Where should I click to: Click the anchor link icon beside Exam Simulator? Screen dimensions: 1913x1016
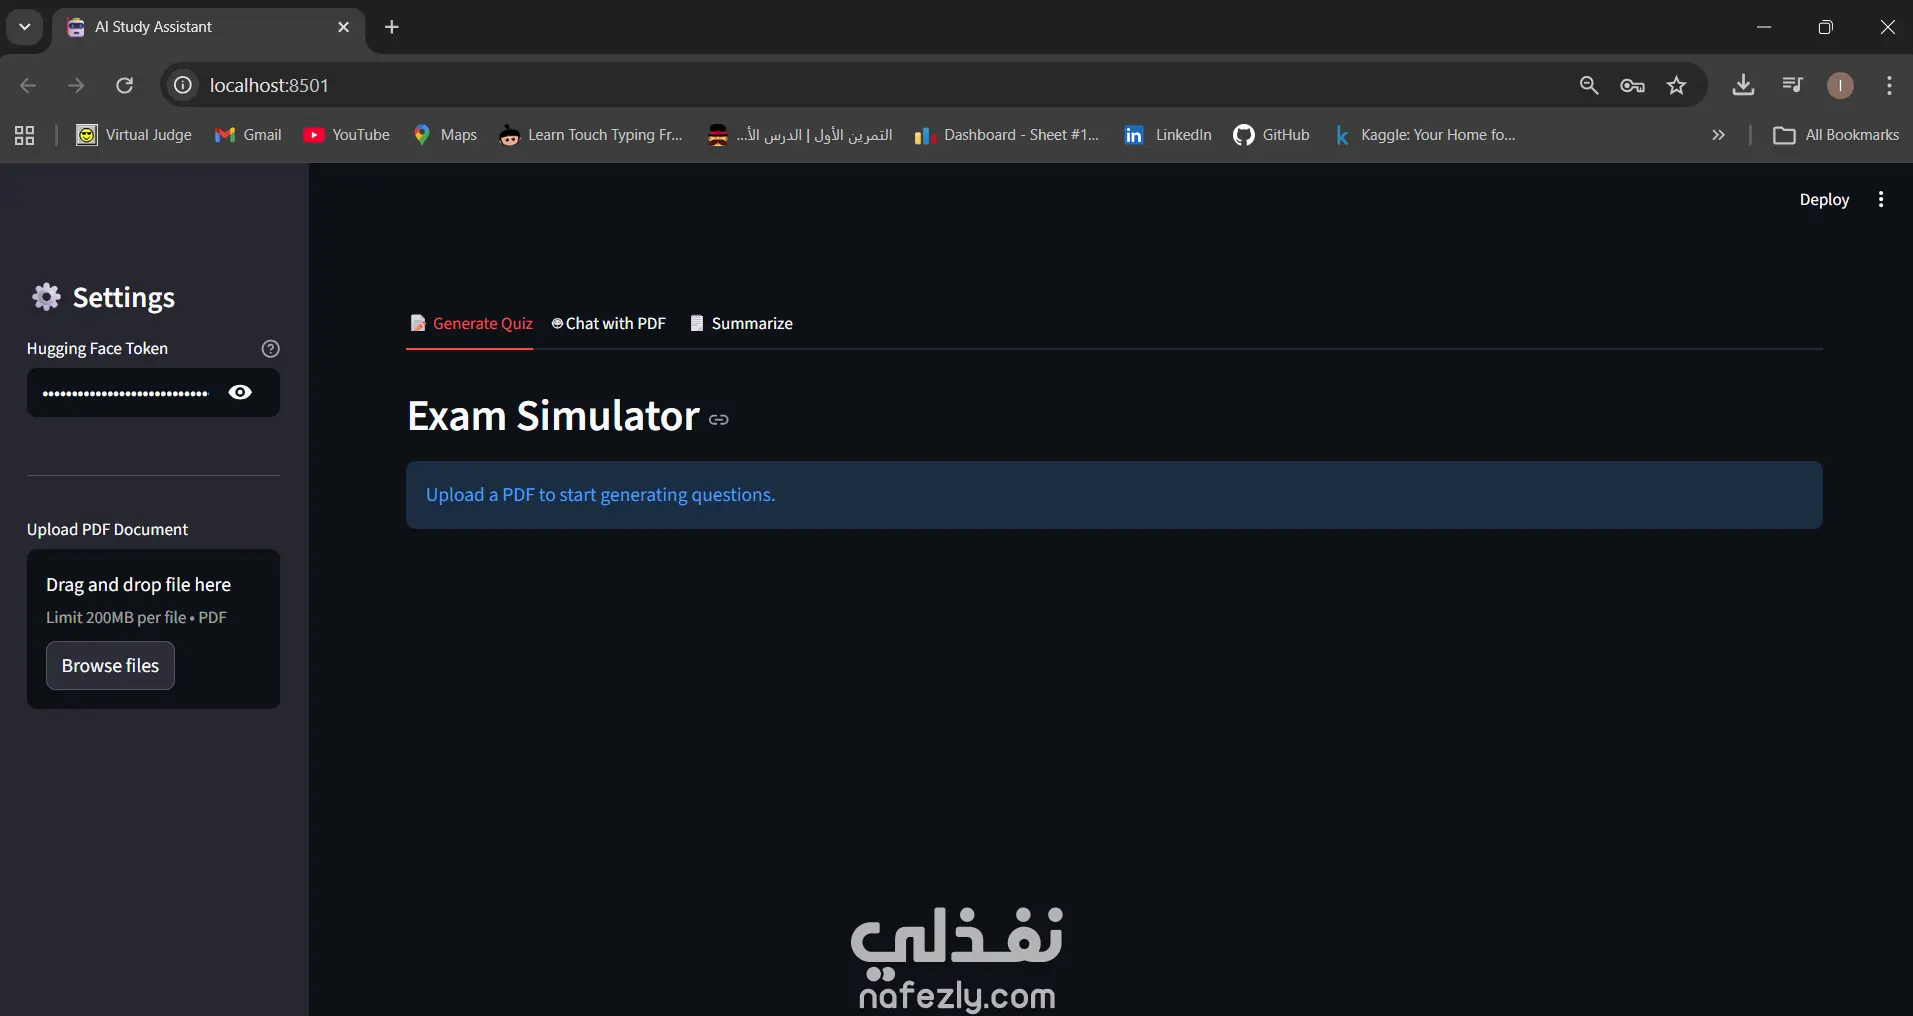tap(718, 419)
